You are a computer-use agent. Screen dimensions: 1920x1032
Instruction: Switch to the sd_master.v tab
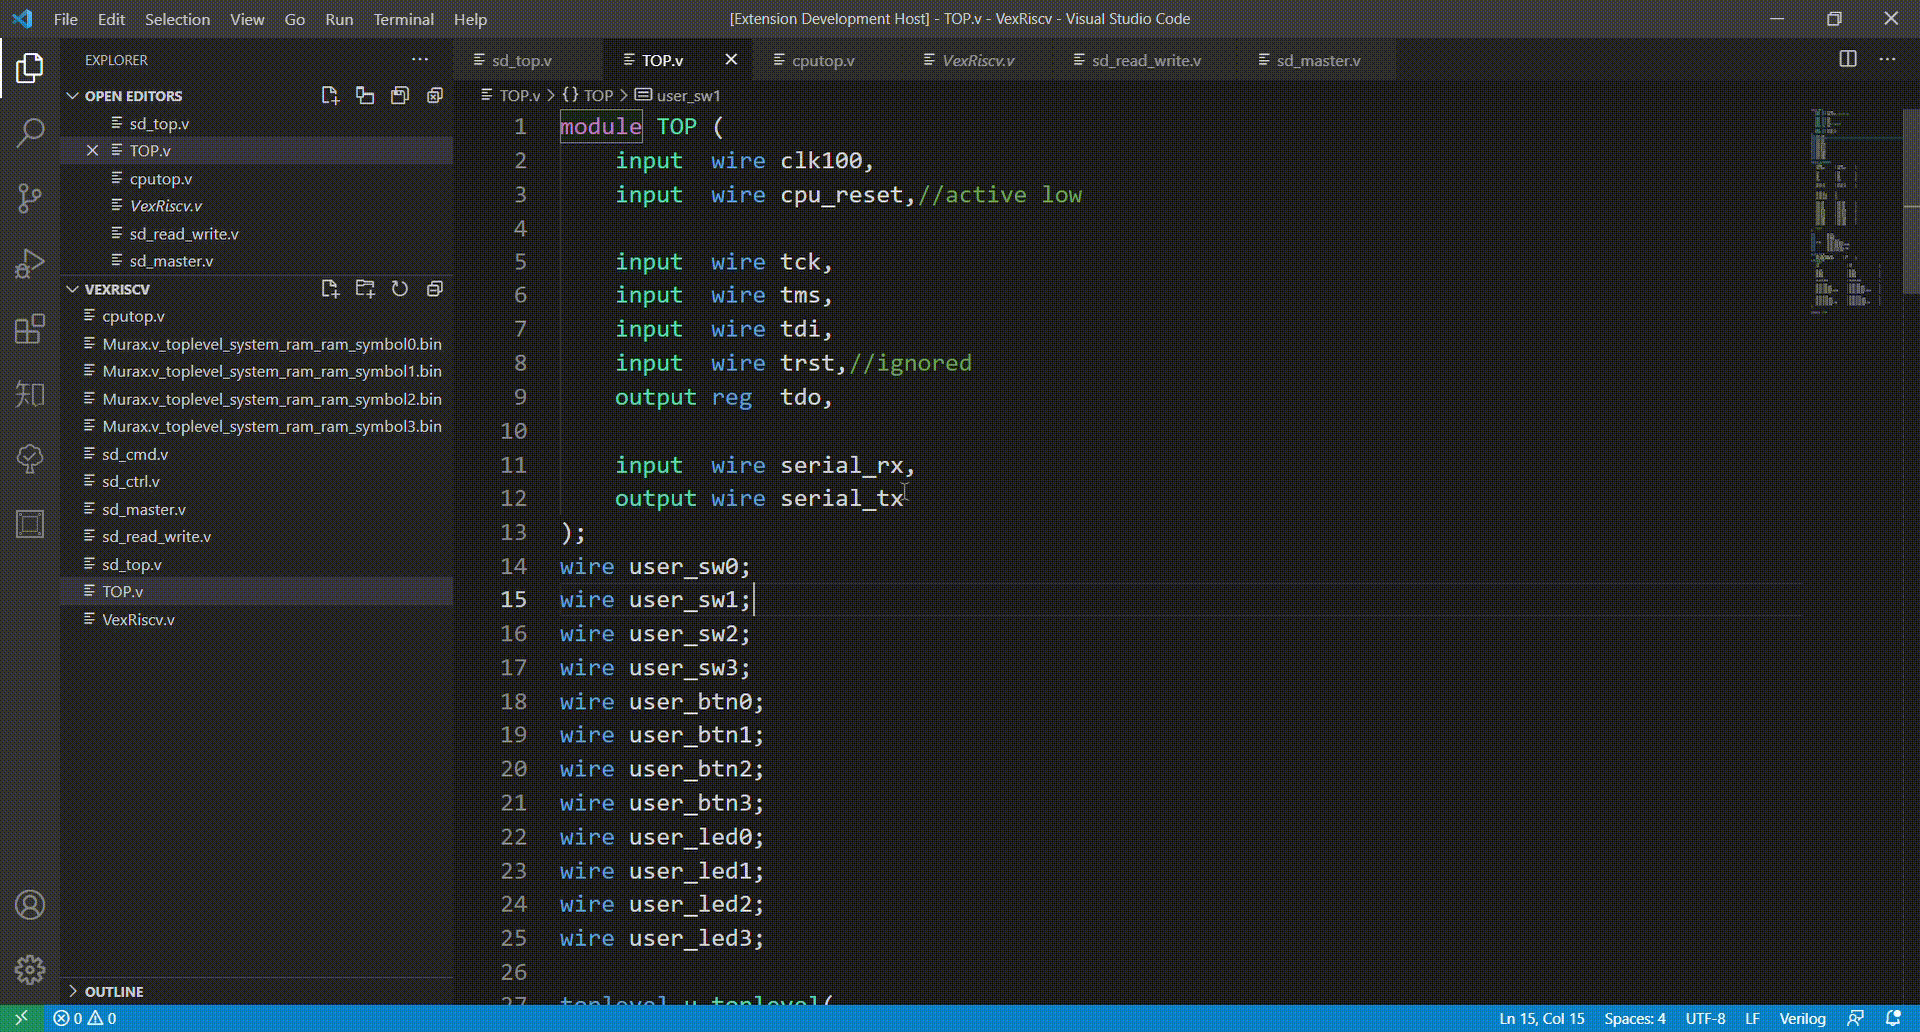(1318, 60)
